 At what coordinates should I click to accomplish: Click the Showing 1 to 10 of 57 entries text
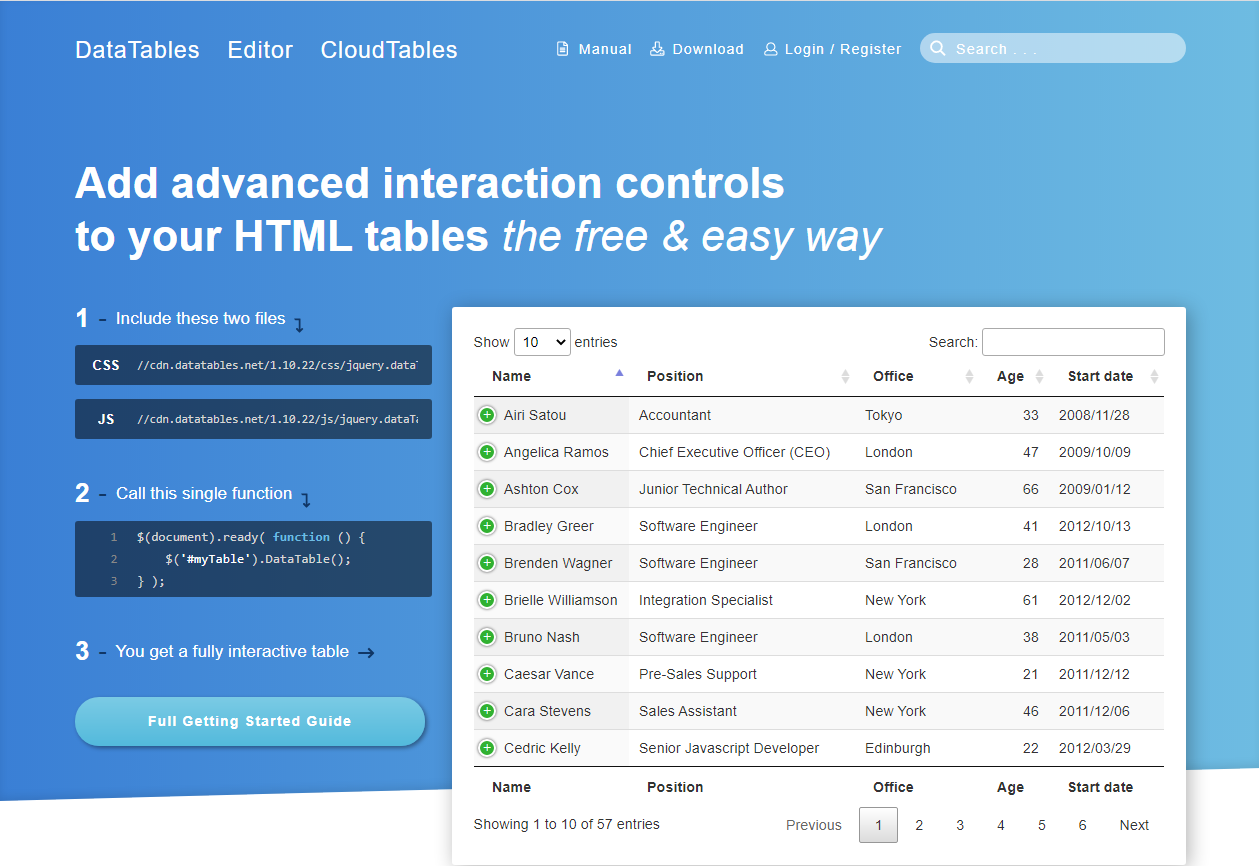tap(567, 825)
